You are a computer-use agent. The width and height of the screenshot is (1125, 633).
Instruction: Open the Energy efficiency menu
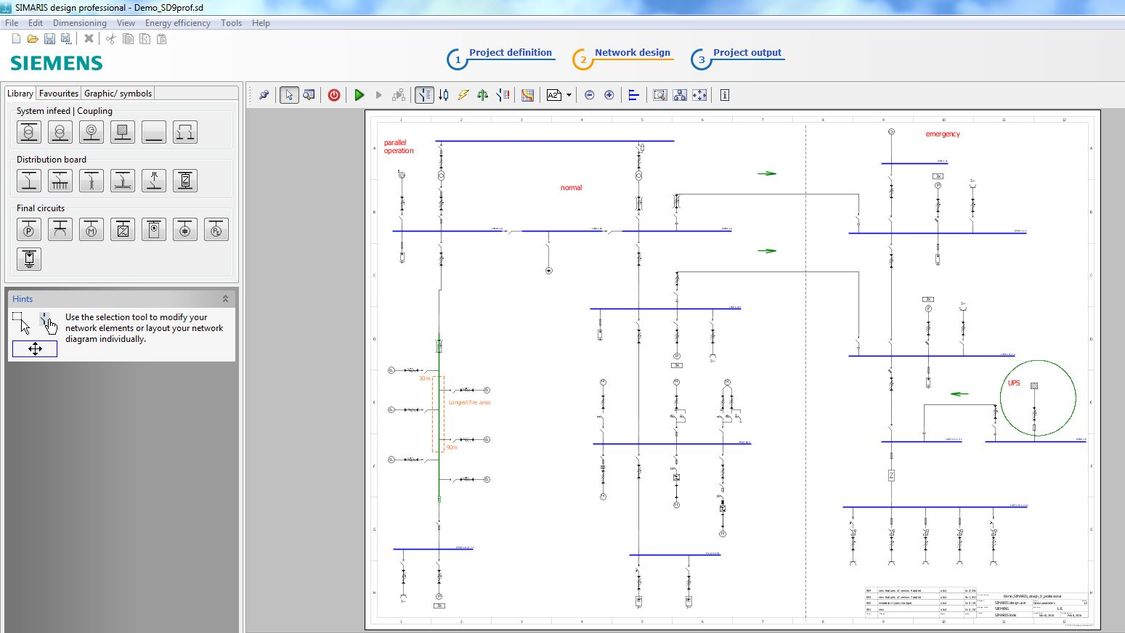click(x=177, y=23)
